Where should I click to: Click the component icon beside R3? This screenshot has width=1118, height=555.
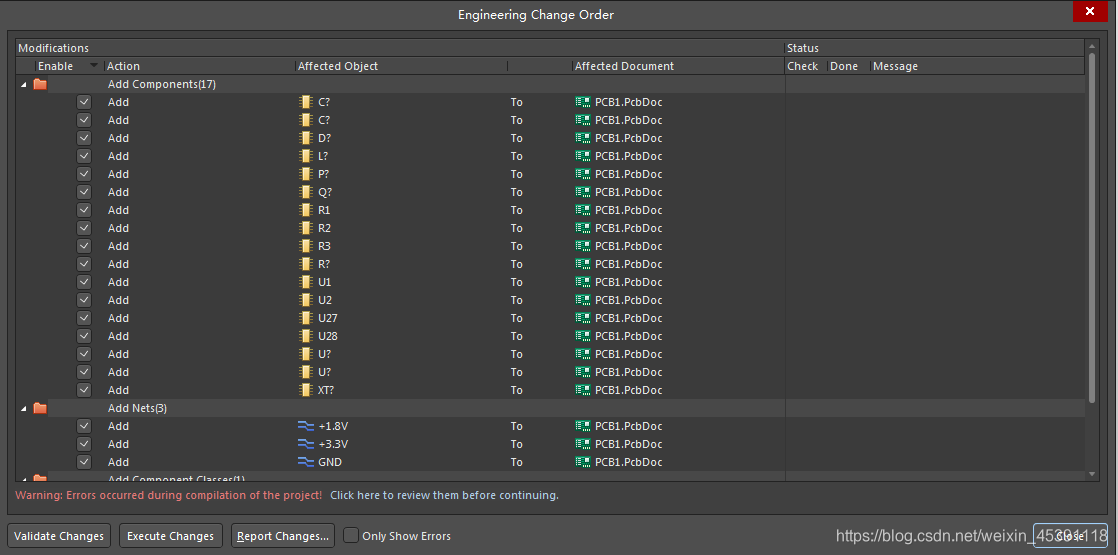point(306,246)
